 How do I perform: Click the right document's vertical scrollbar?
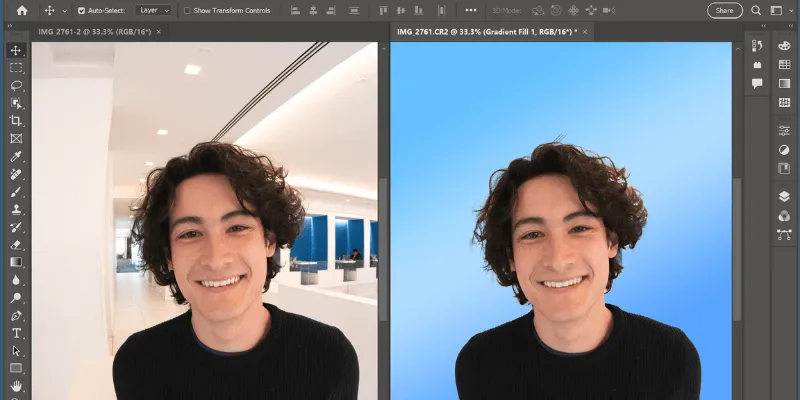(x=738, y=250)
